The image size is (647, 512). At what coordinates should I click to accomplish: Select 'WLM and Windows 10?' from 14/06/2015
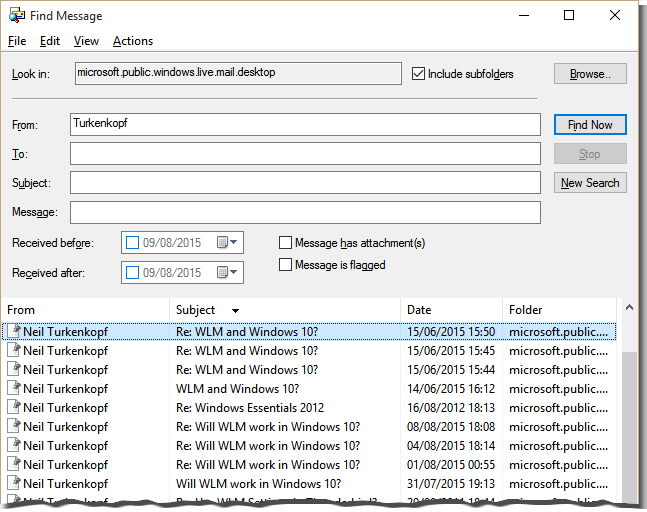(237, 389)
